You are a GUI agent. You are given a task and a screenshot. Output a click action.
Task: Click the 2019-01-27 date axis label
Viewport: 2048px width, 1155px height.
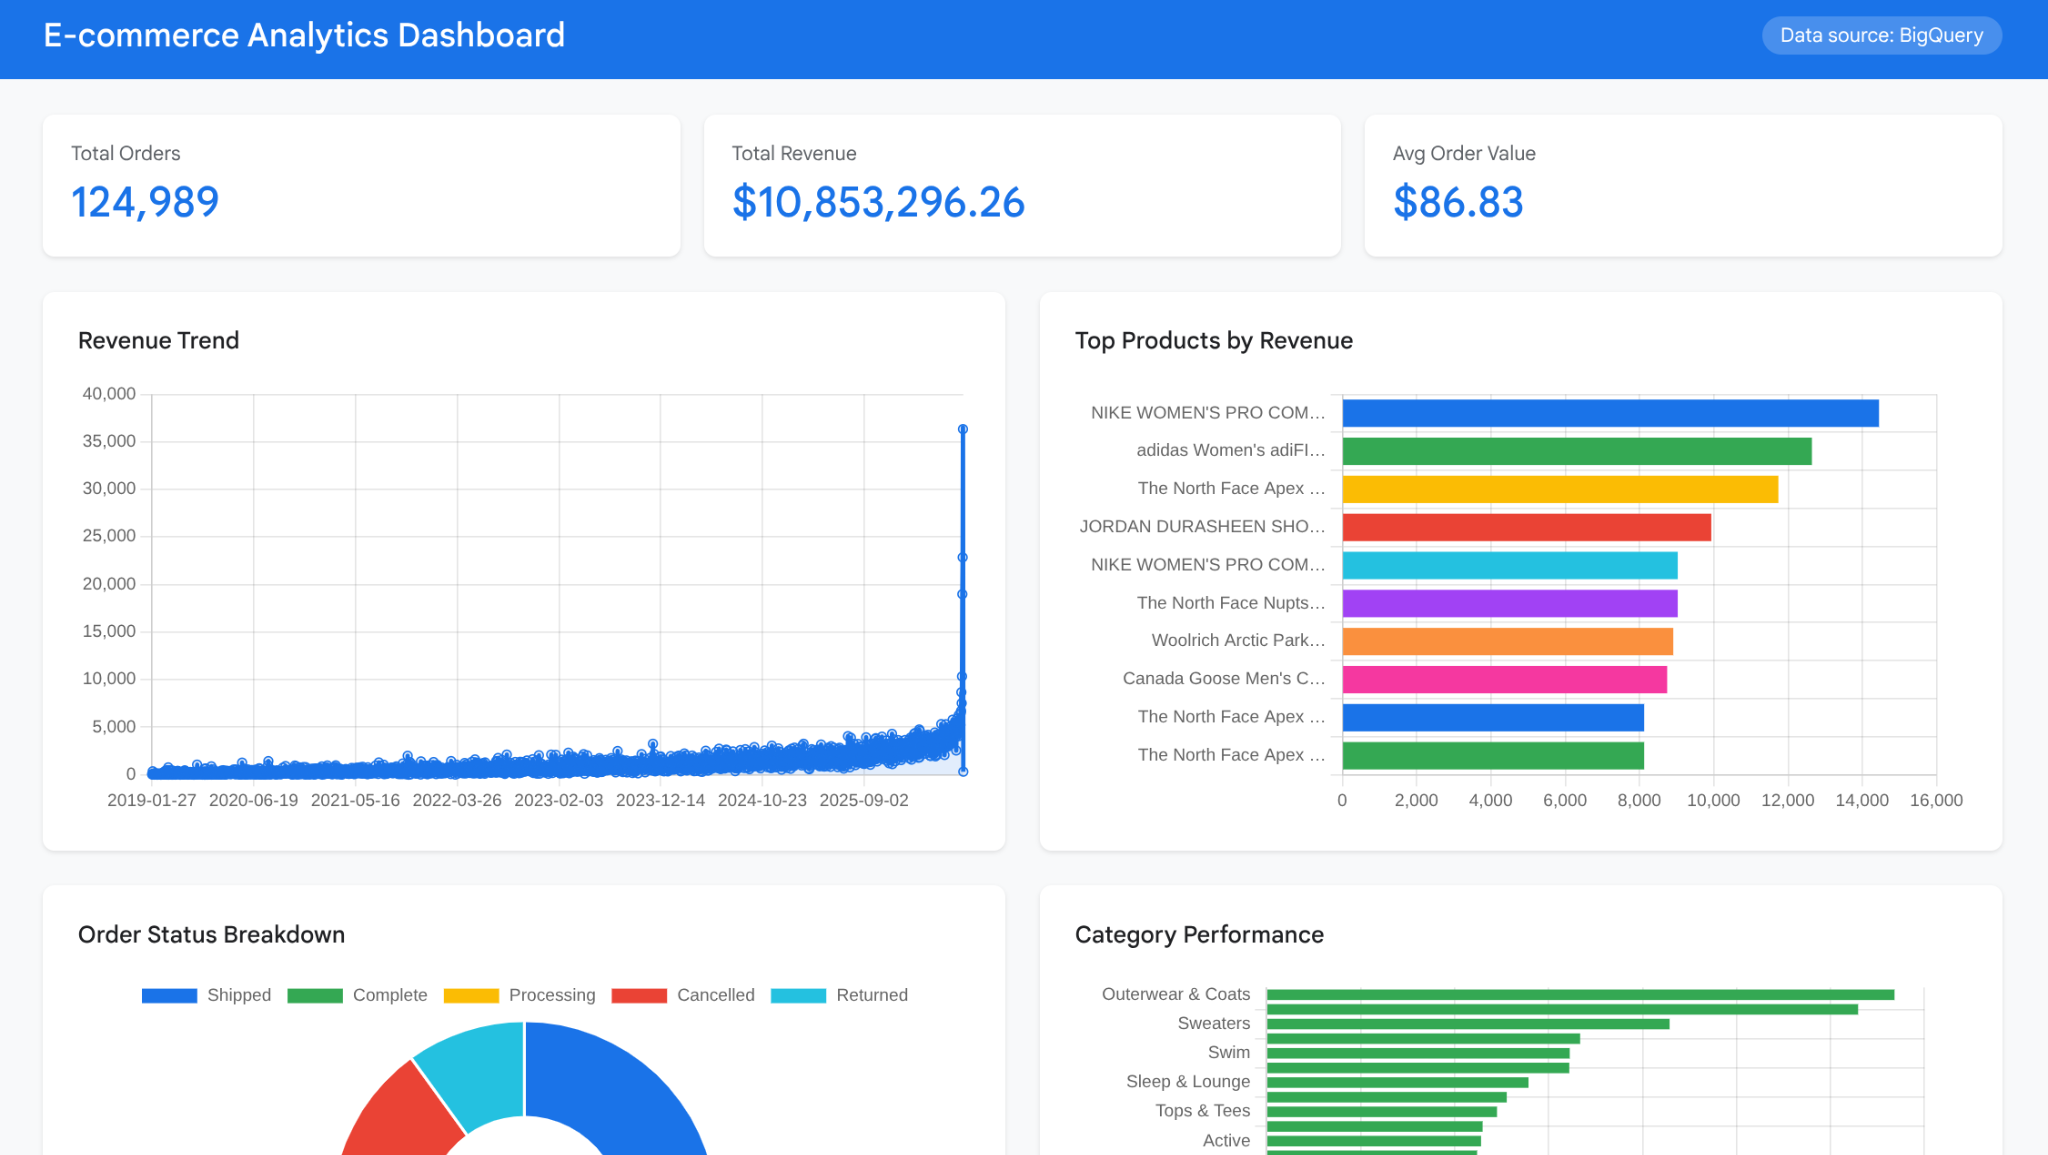152,800
